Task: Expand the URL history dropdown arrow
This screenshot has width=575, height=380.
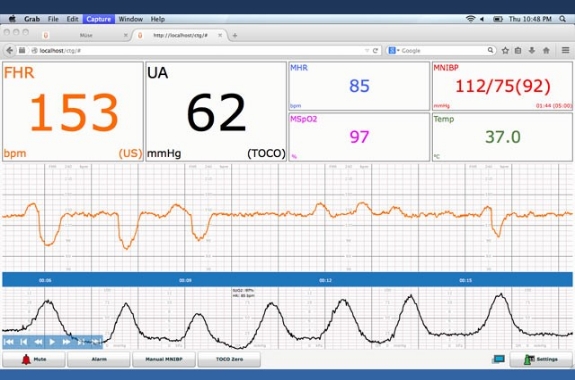Action: click(x=367, y=51)
